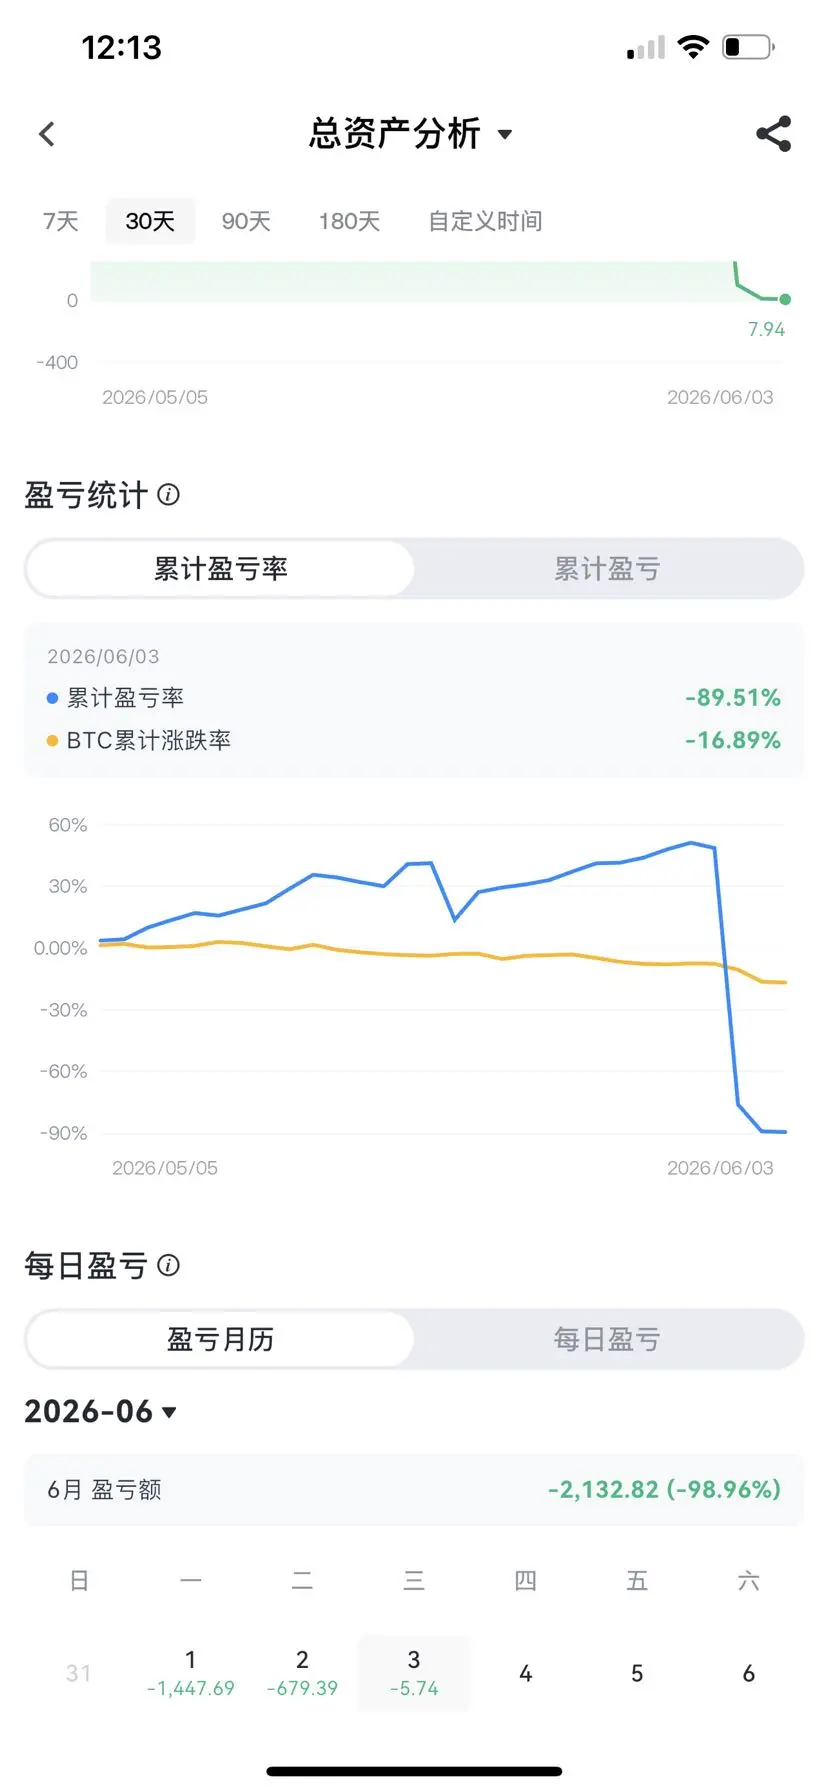Select June 1 with -1,447.69 loss

click(x=191, y=1673)
